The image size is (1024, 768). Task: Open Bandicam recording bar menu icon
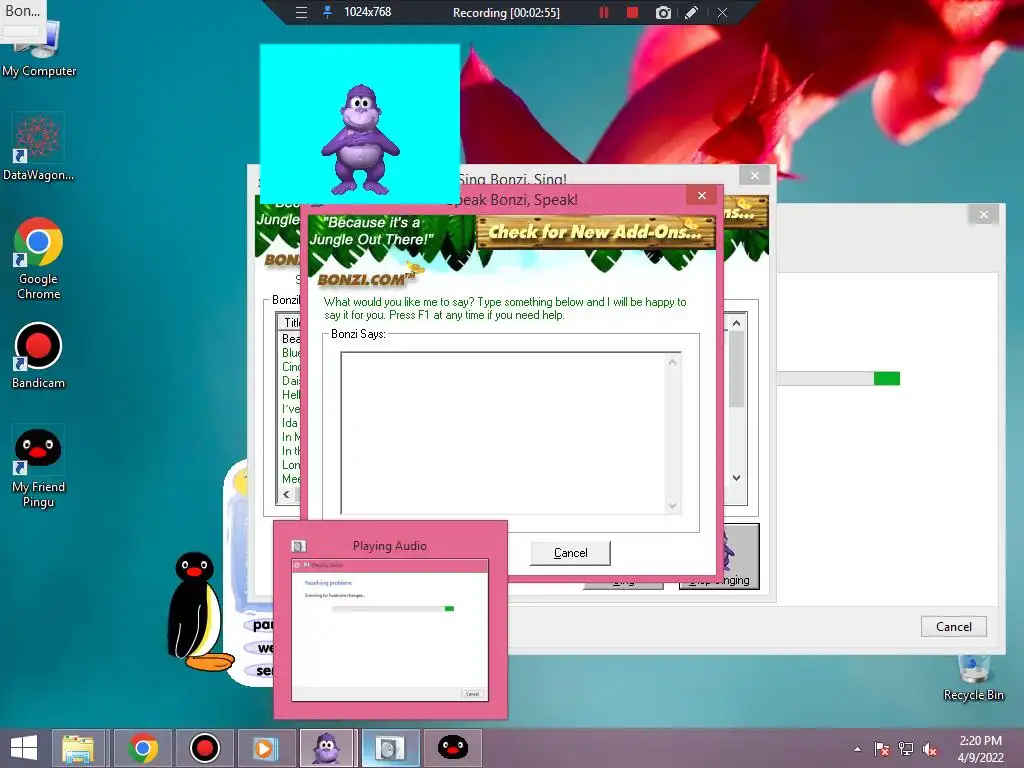pos(301,12)
